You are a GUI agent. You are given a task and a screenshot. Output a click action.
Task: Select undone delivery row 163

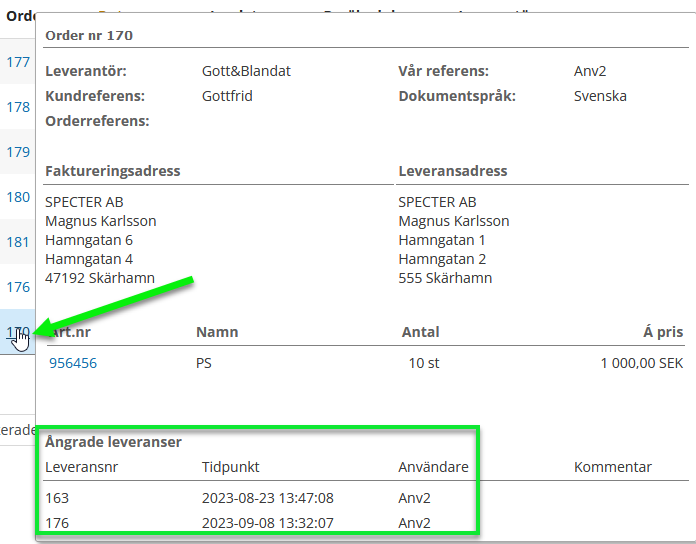click(57, 497)
